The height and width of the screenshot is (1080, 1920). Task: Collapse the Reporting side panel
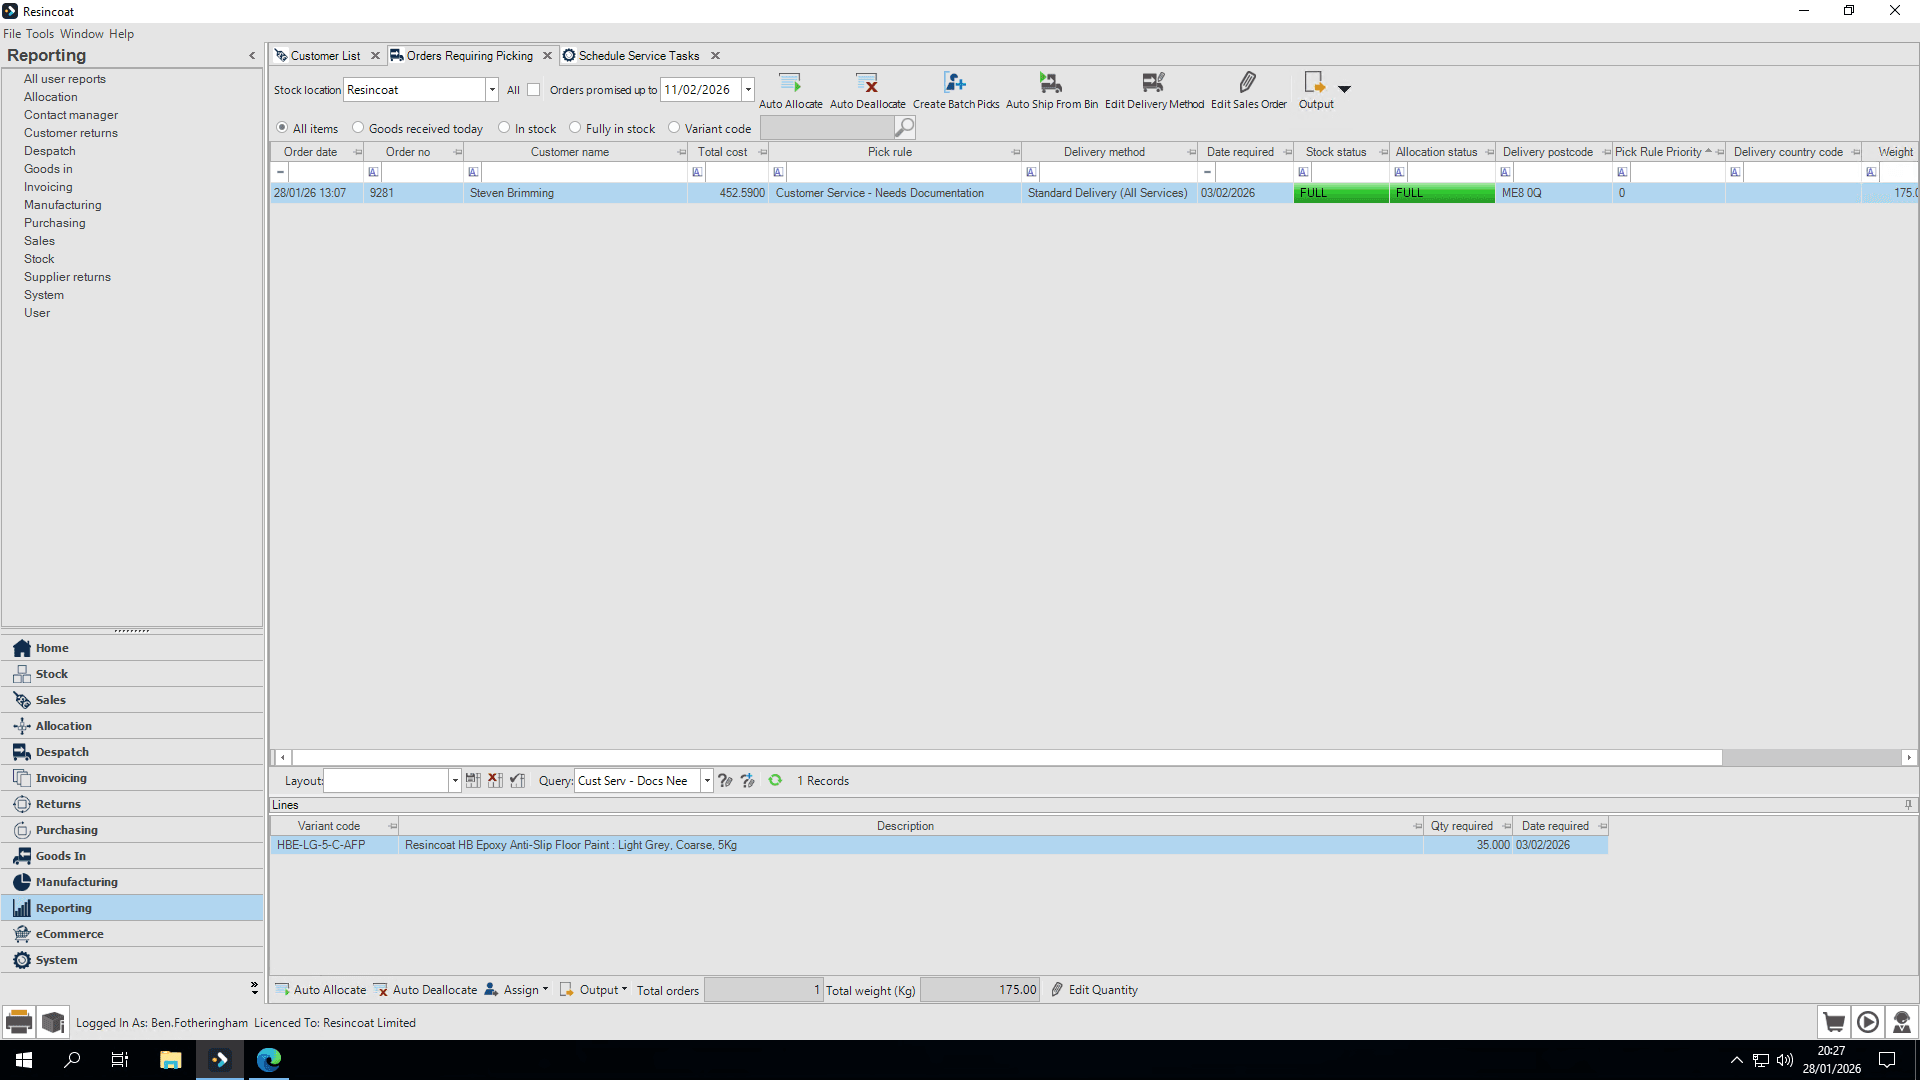[x=252, y=56]
